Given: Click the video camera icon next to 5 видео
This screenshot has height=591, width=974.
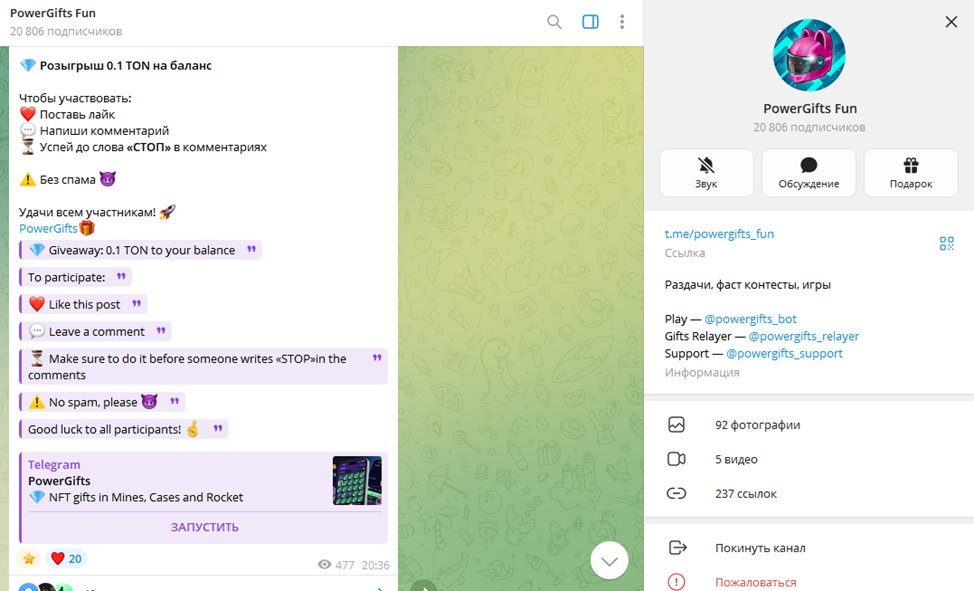Looking at the screenshot, I should tap(676, 459).
